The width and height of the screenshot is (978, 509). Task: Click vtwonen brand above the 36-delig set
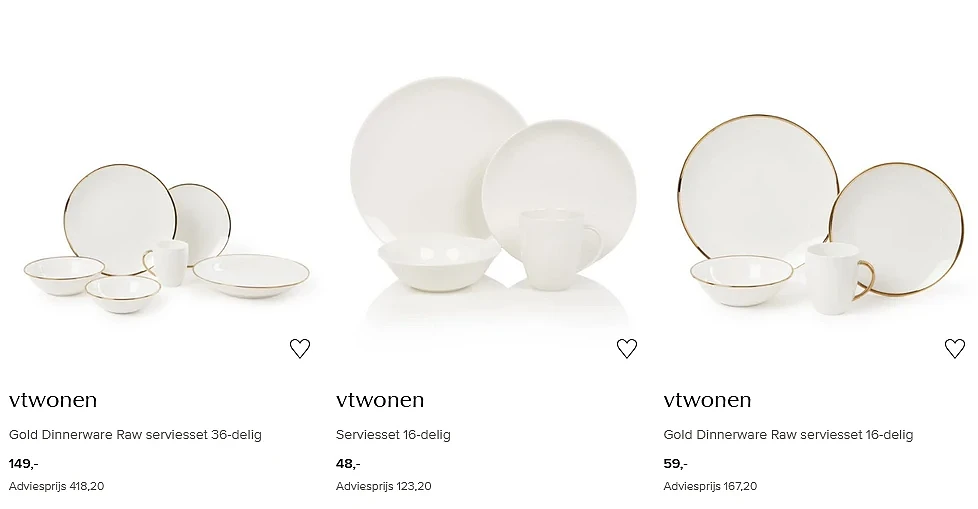pyautogui.click(x=53, y=400)
